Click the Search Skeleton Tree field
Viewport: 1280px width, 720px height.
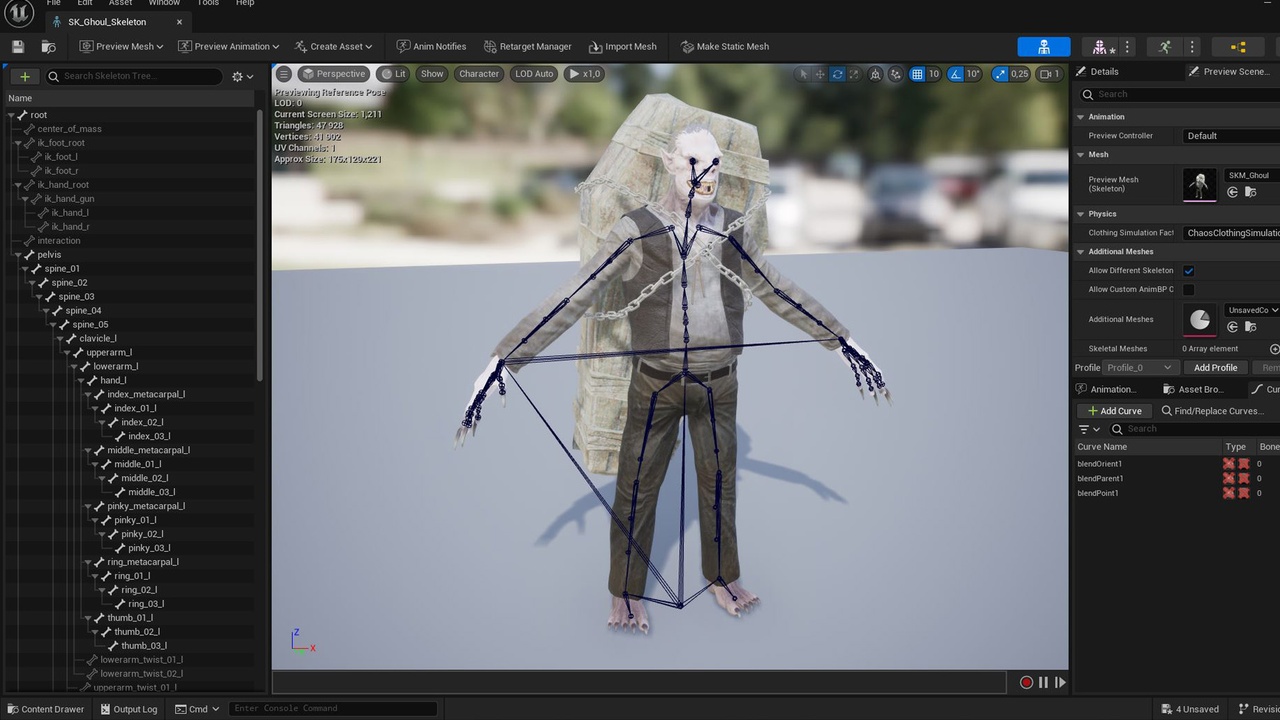135,76
